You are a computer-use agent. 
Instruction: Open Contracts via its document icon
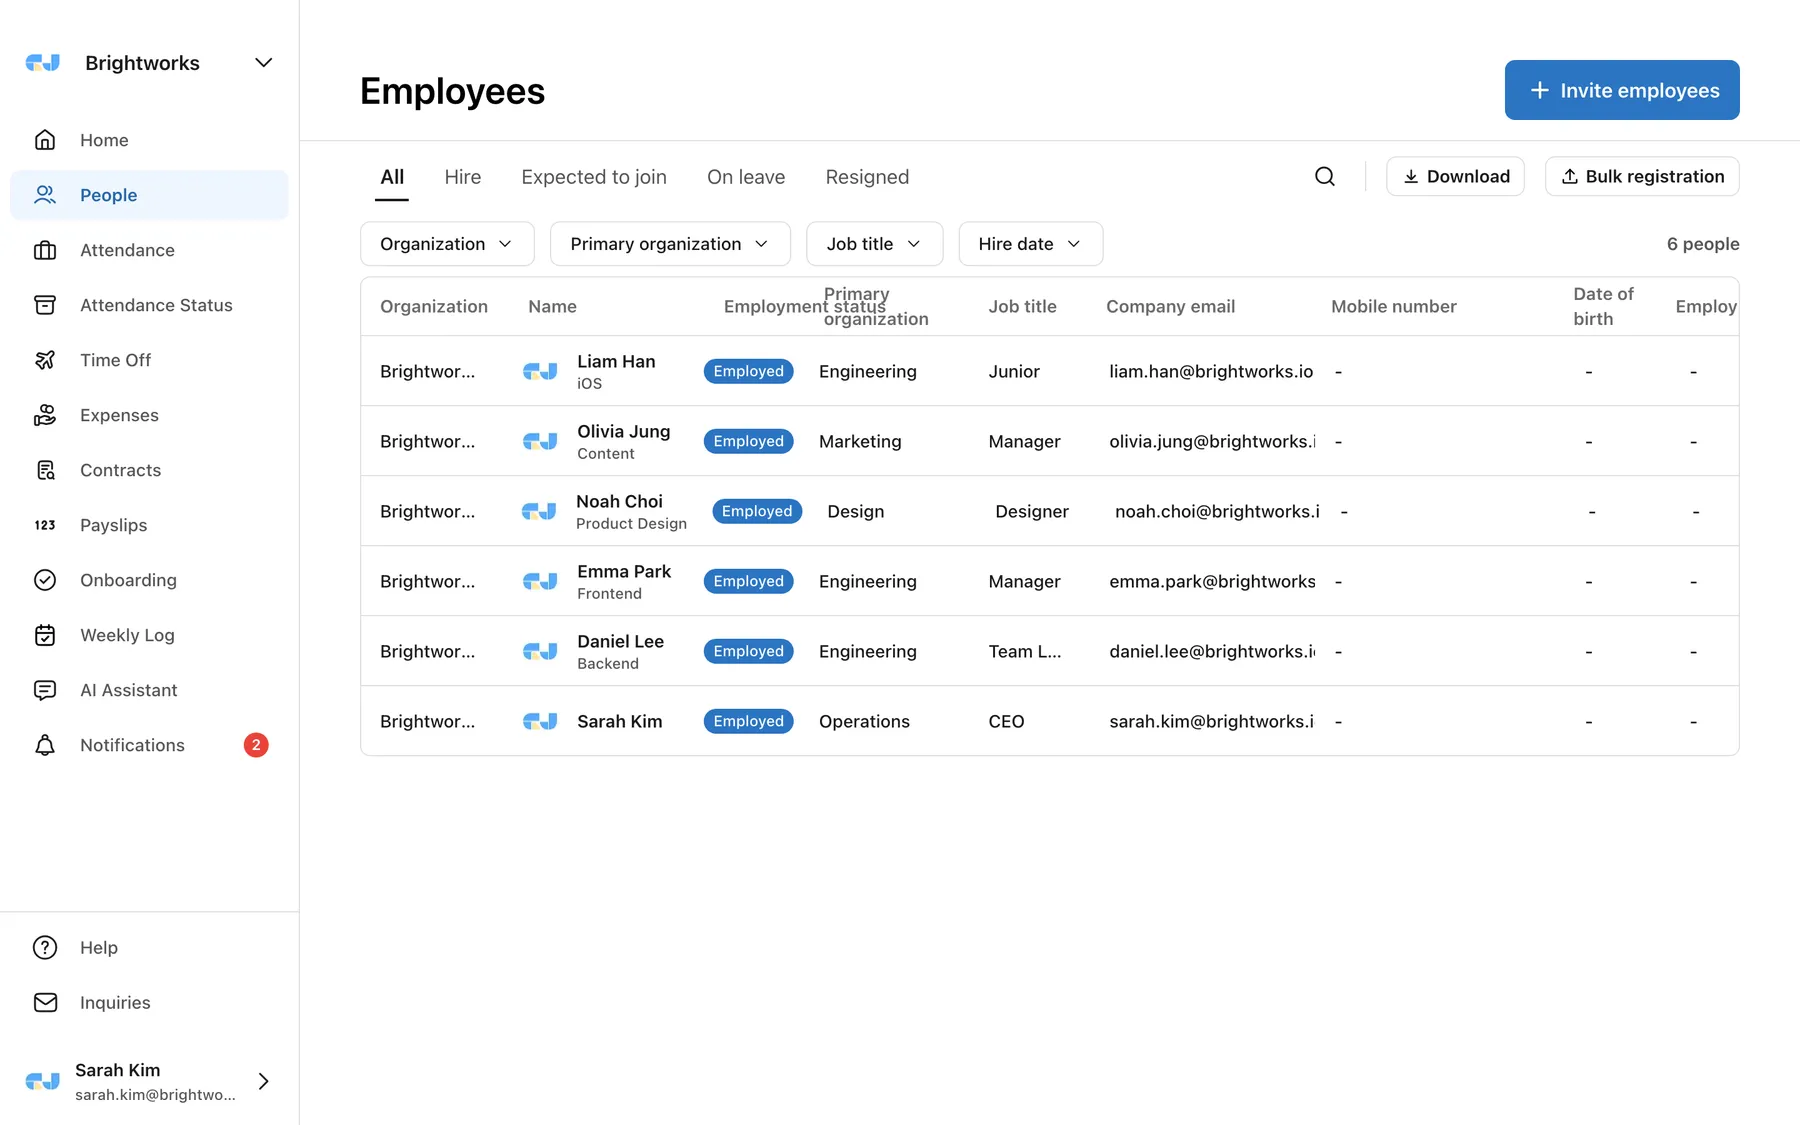[x=45, y=470]
